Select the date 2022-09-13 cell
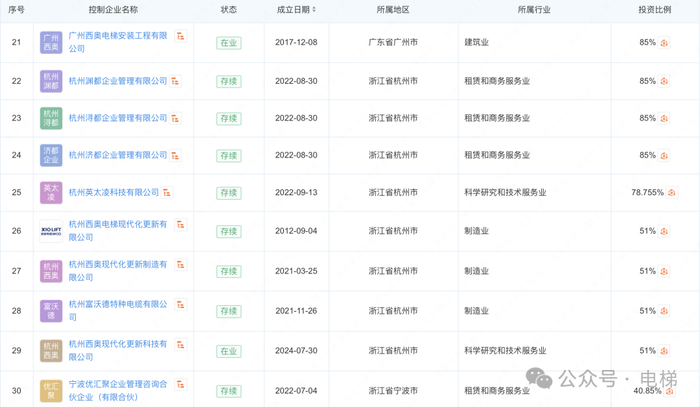 296,192
